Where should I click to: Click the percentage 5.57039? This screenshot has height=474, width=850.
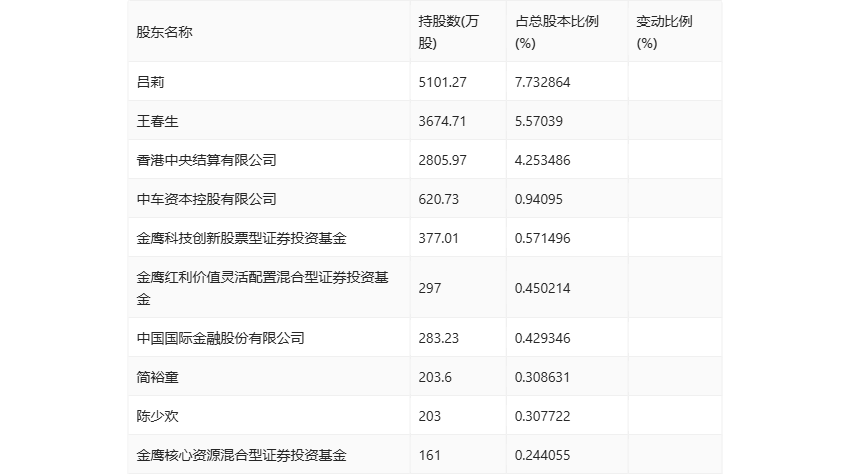(539, 121)
